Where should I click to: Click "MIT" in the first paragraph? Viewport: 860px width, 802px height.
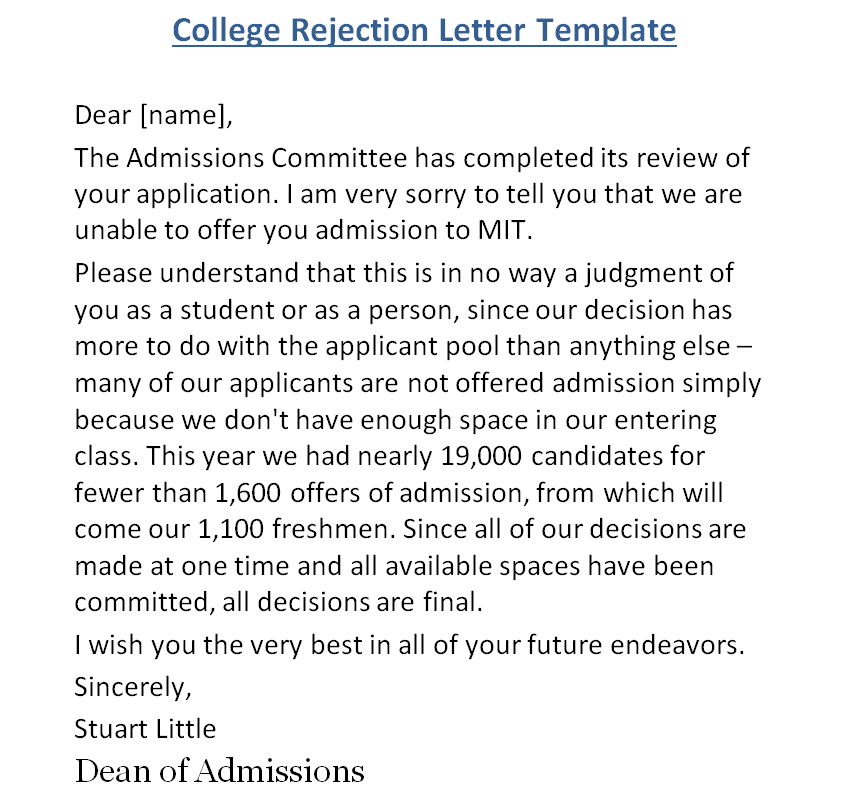(x=503, y=229)
